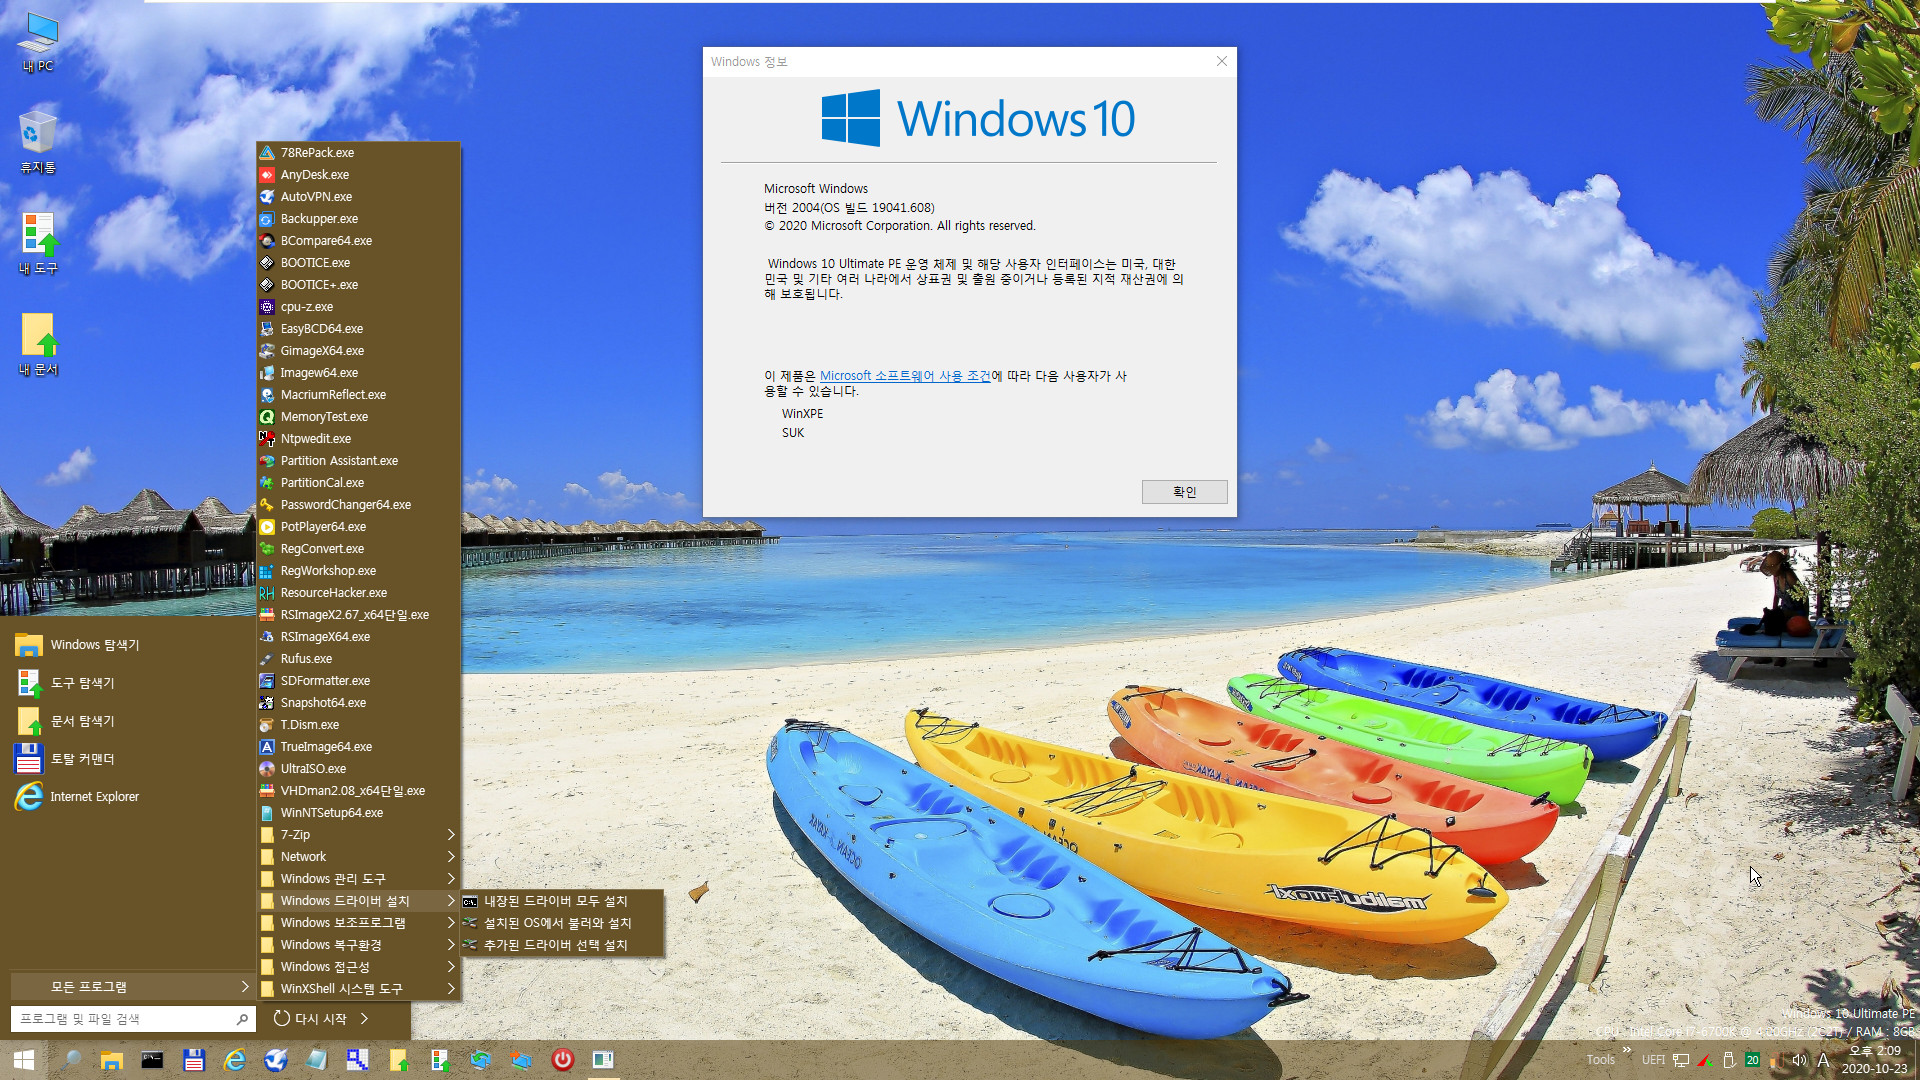Expand the Windows 보조프로그램 submenu

click(x=358, y=923)
